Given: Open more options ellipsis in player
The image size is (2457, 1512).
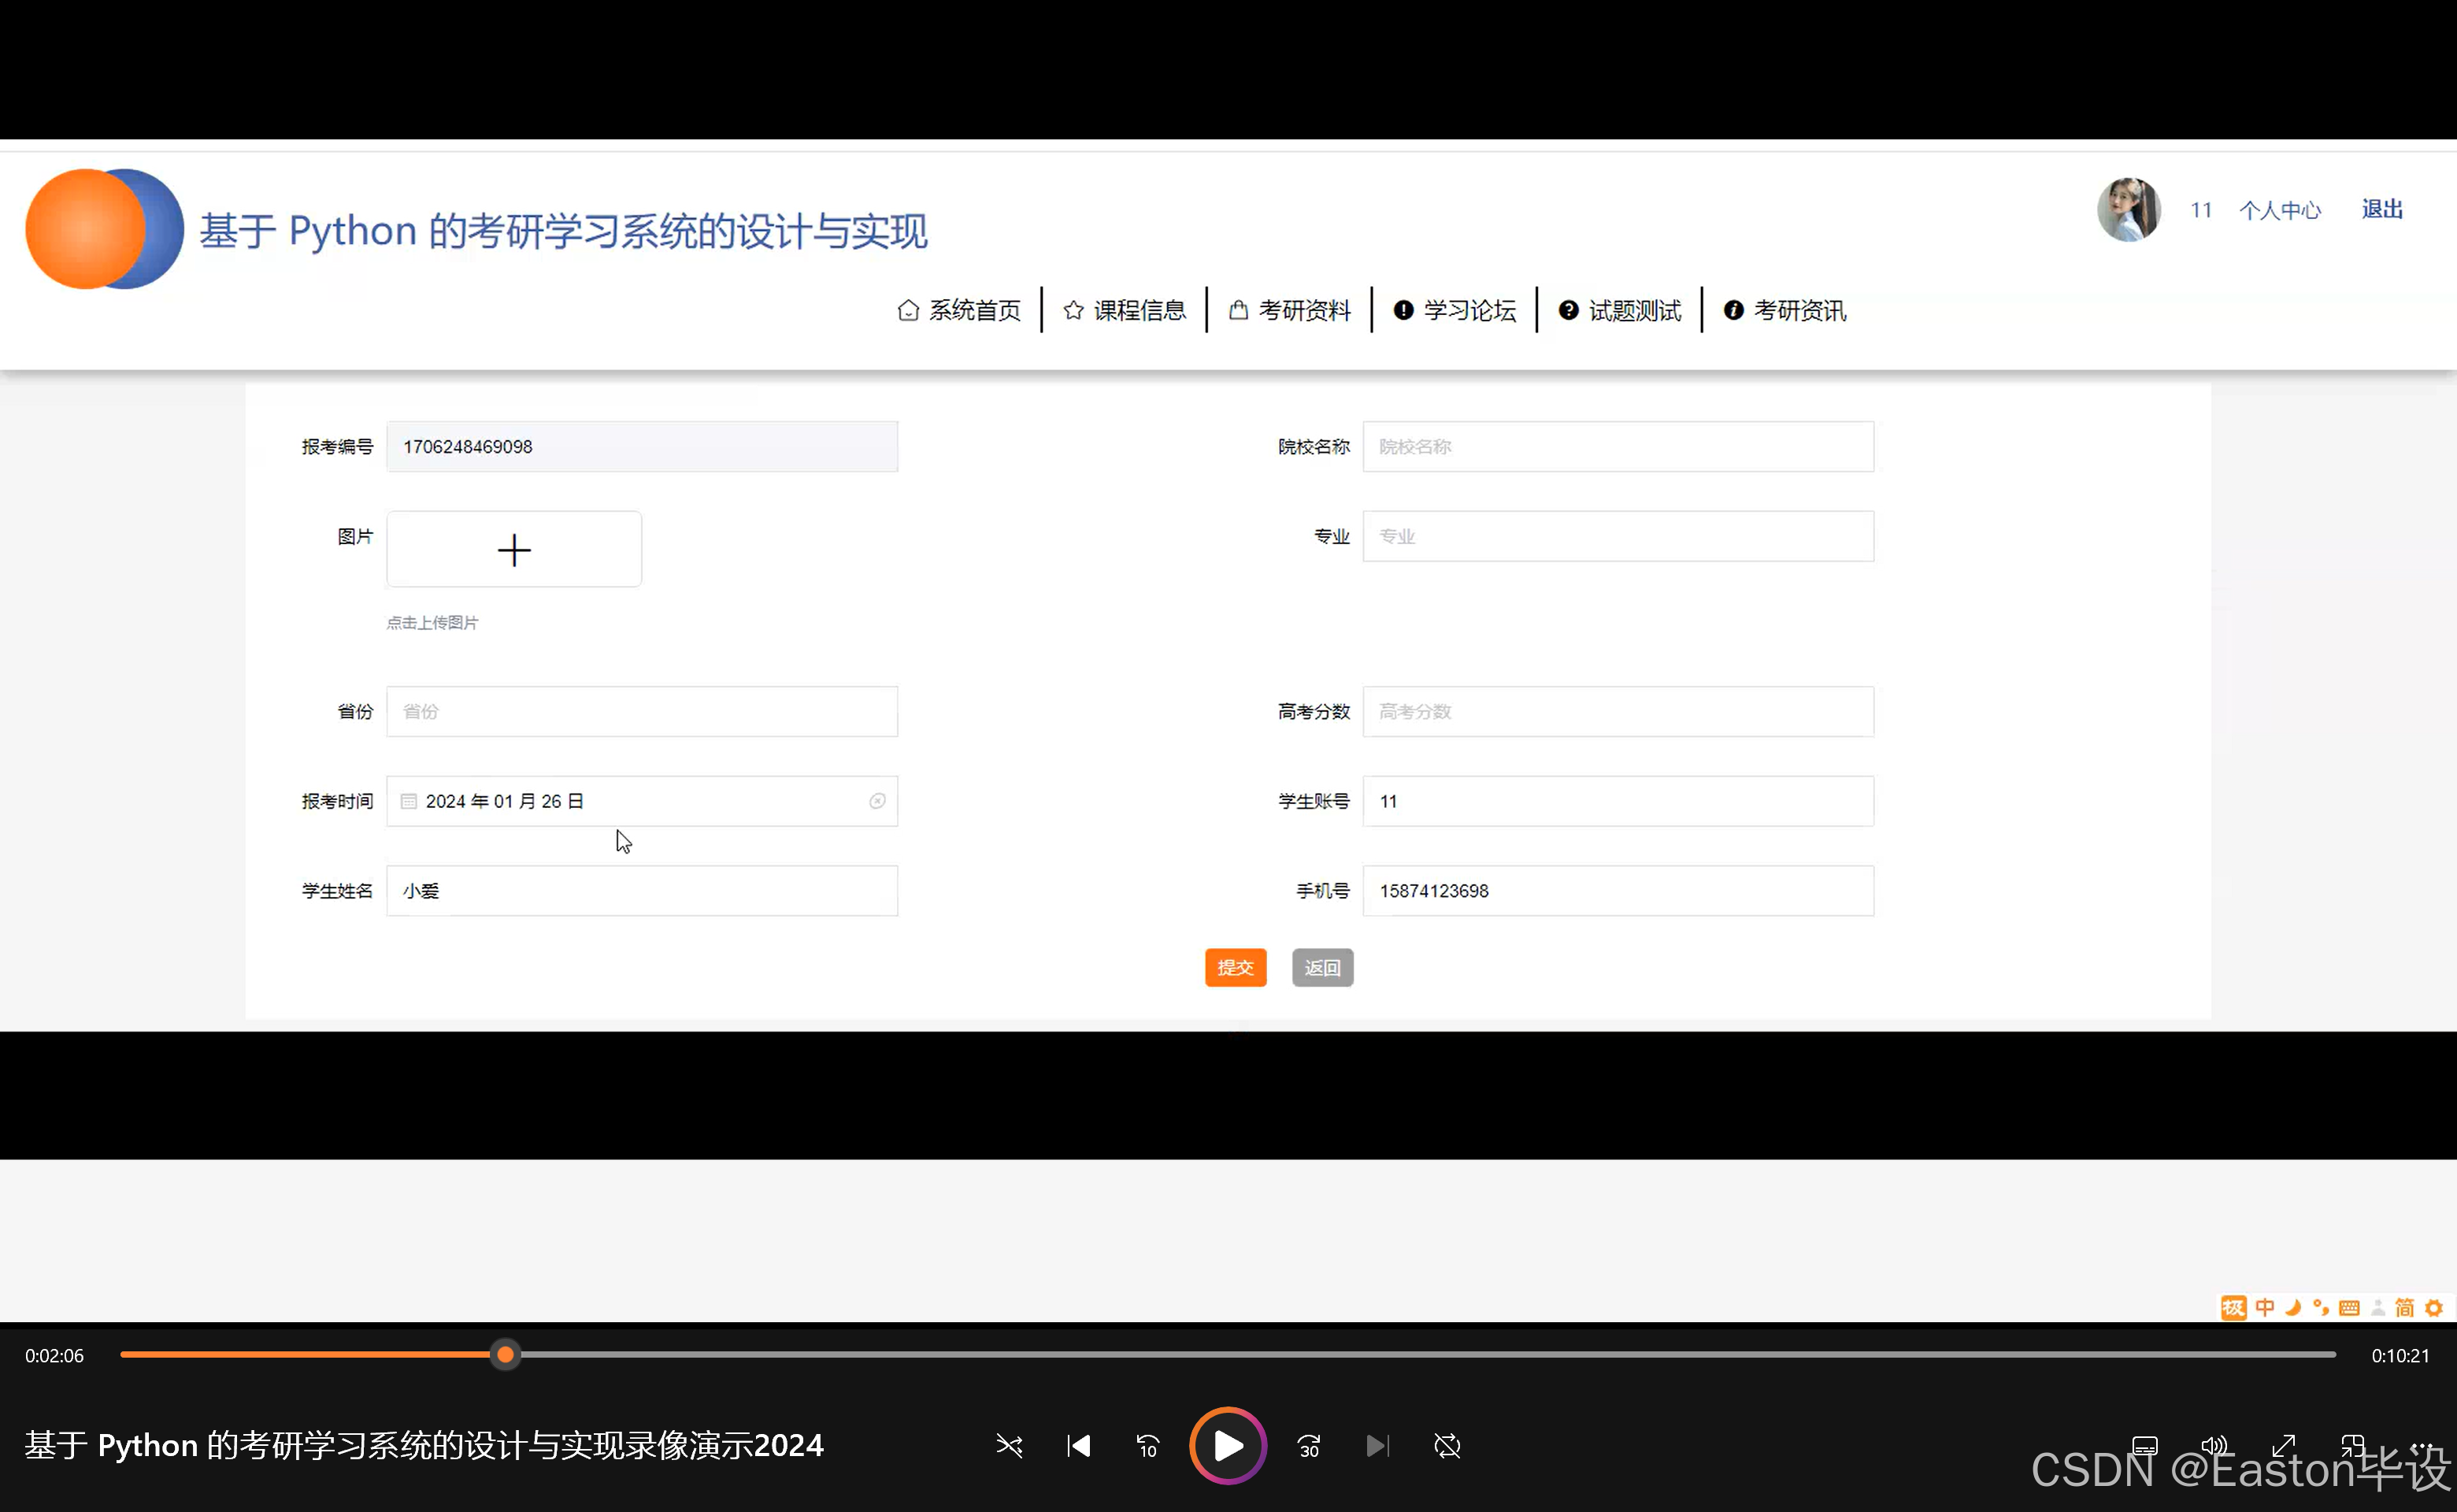Looking at the screenshot, I should [2421, 1446].
